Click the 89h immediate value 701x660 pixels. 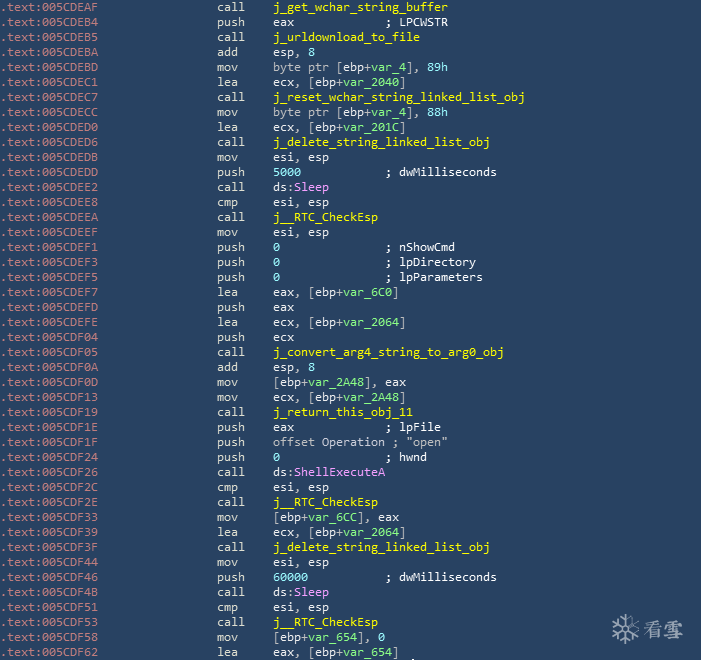(x=437, y=67)
